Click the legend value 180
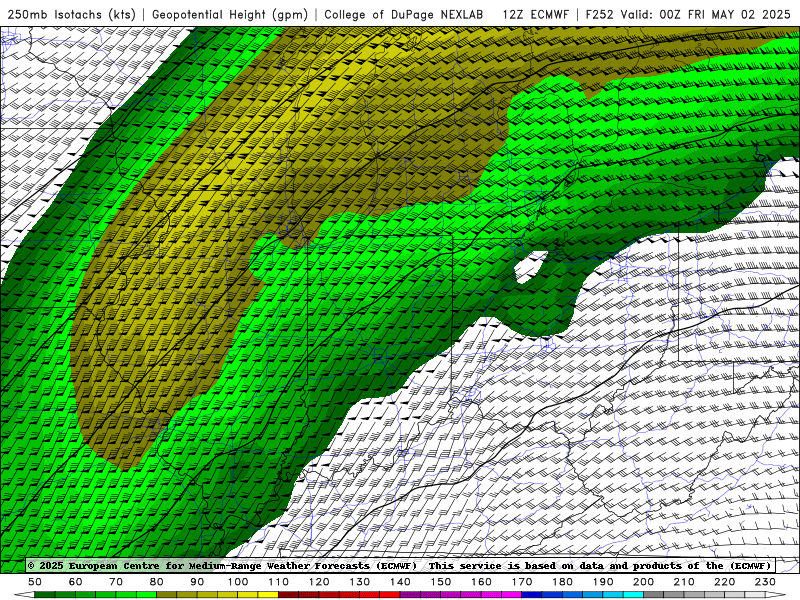Screen dimensions: 800x600 click(563, 582)
